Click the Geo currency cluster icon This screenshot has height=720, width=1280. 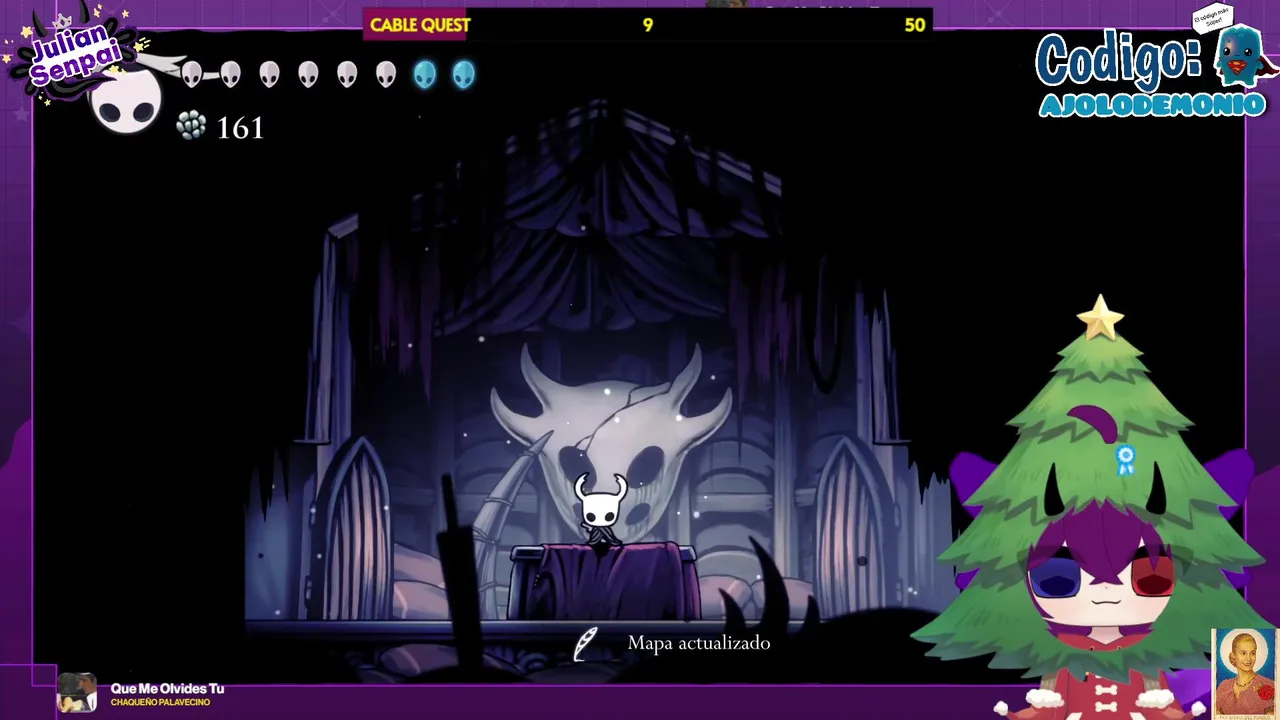[x=191, y=126]
